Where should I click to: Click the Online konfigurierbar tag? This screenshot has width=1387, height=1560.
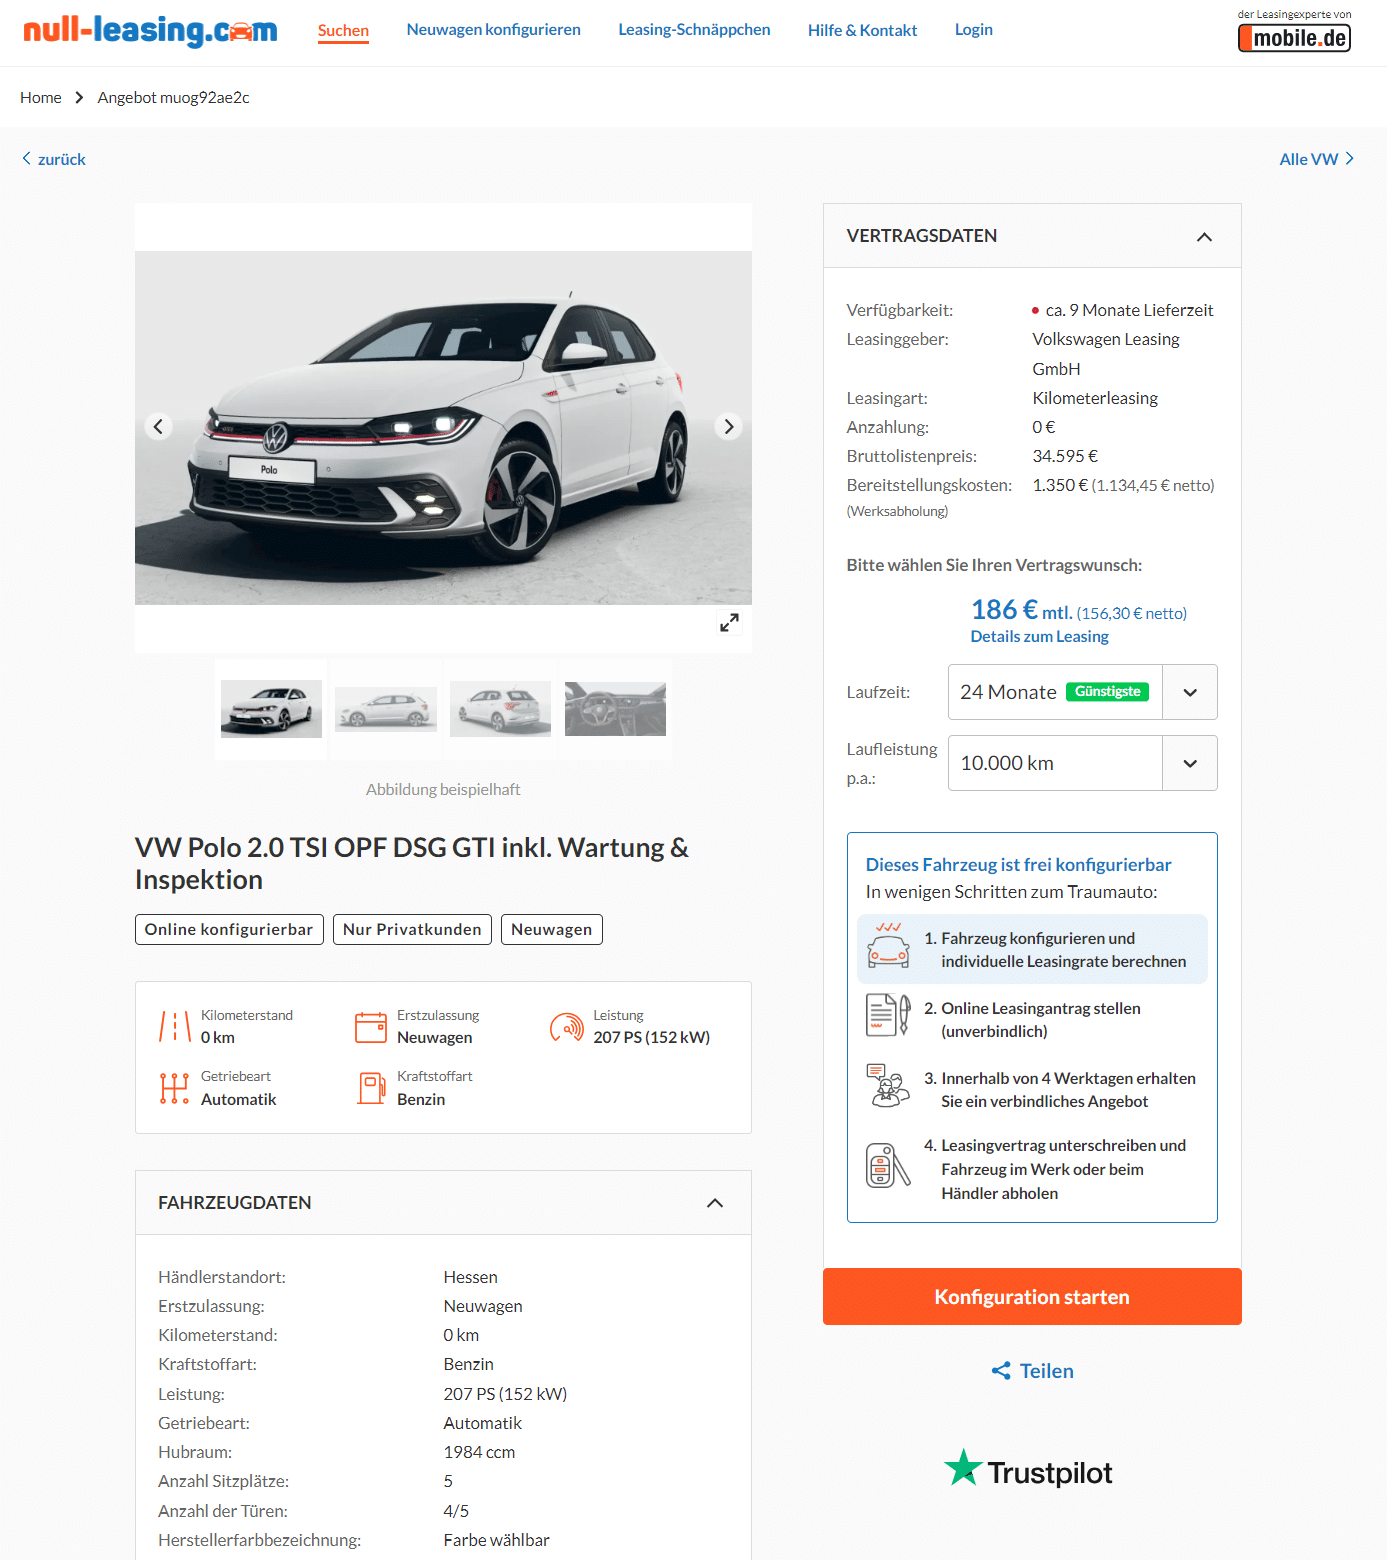click(x=229, y=929)
